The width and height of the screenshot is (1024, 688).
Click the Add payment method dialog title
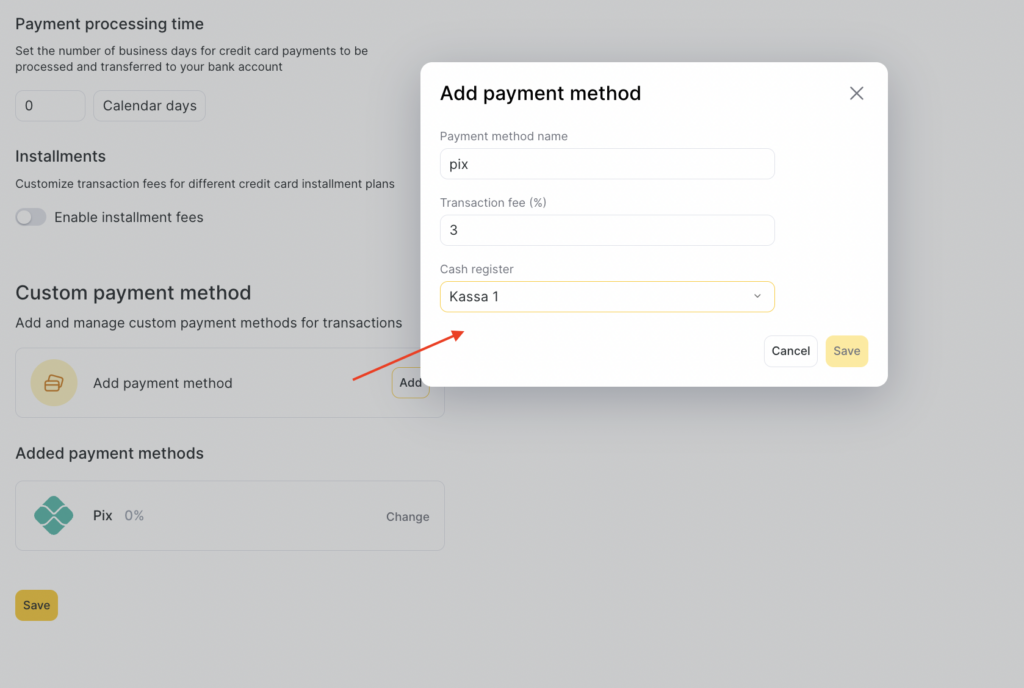(540, 93)
